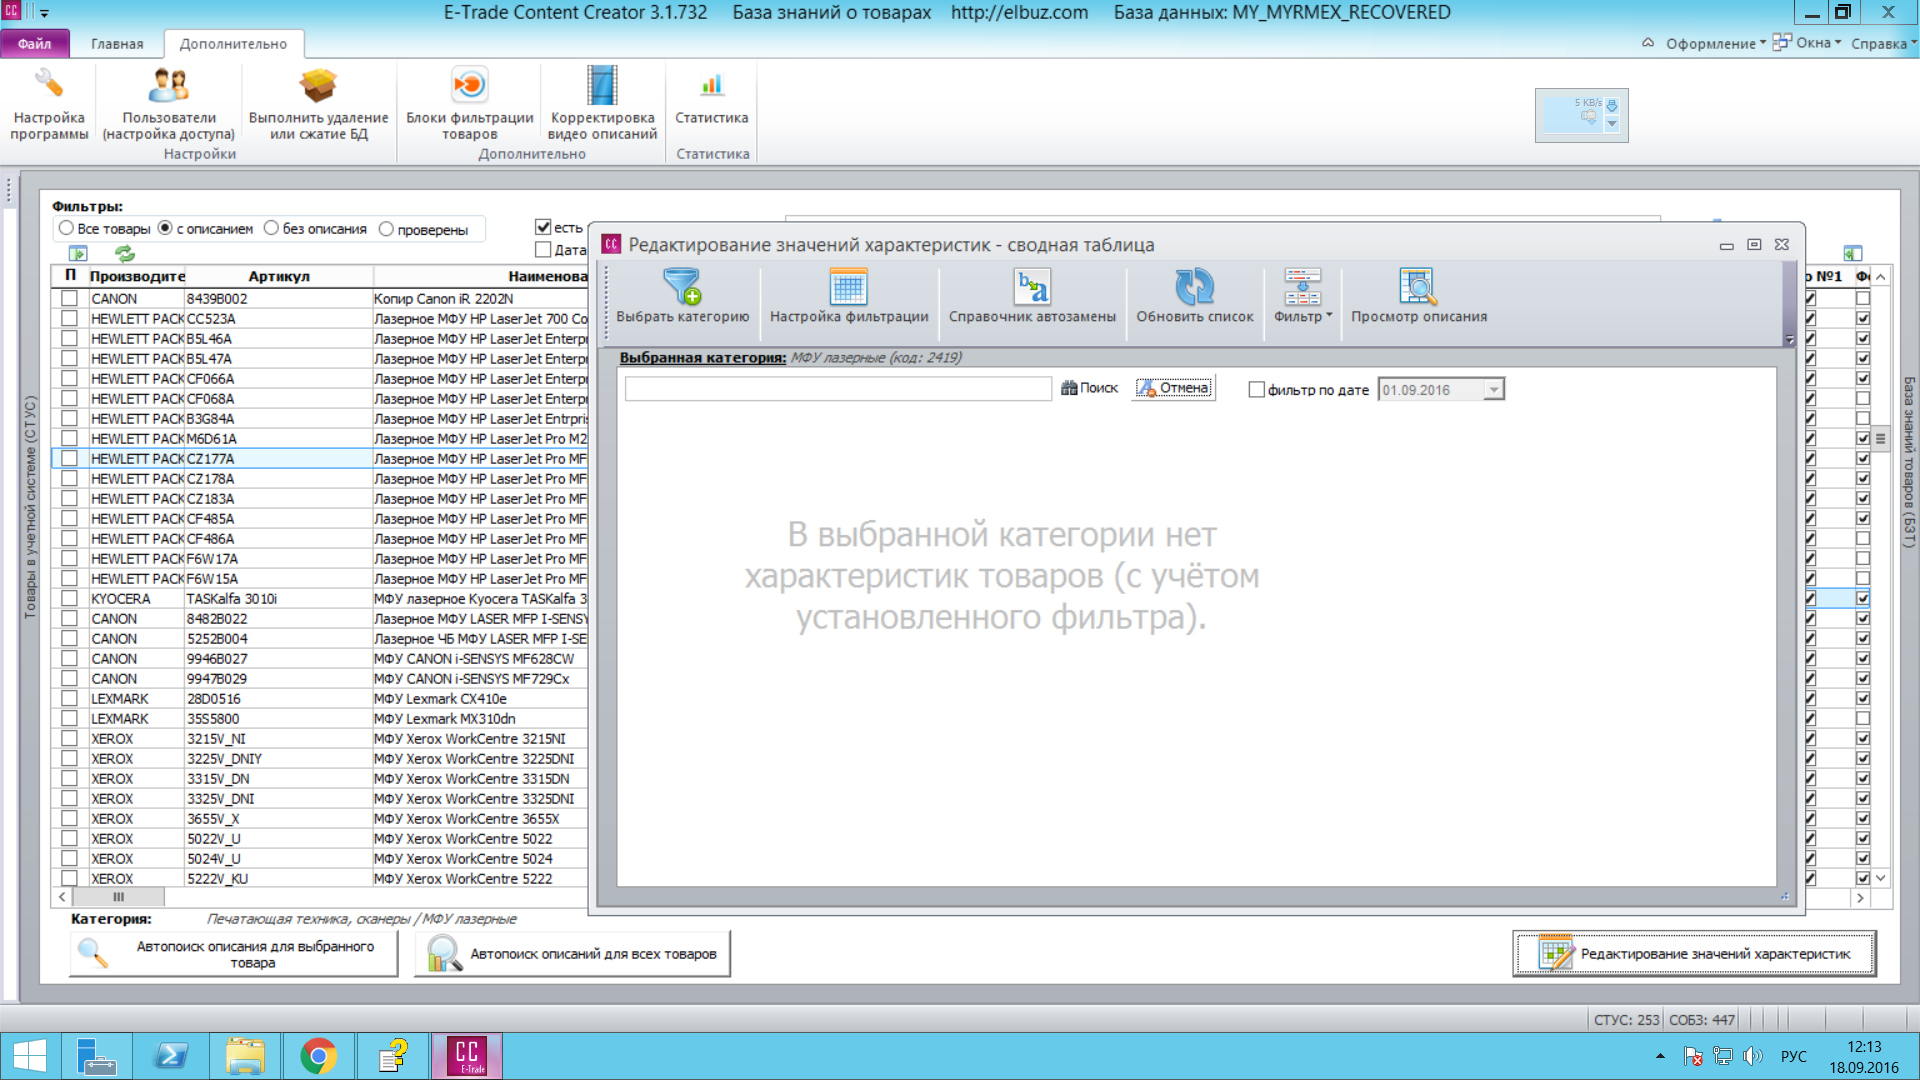The width and height of the screenshot is (1920, 1080).
Task: Show hidden tray icons arrow
Action: click(x=1660, y=1056)
